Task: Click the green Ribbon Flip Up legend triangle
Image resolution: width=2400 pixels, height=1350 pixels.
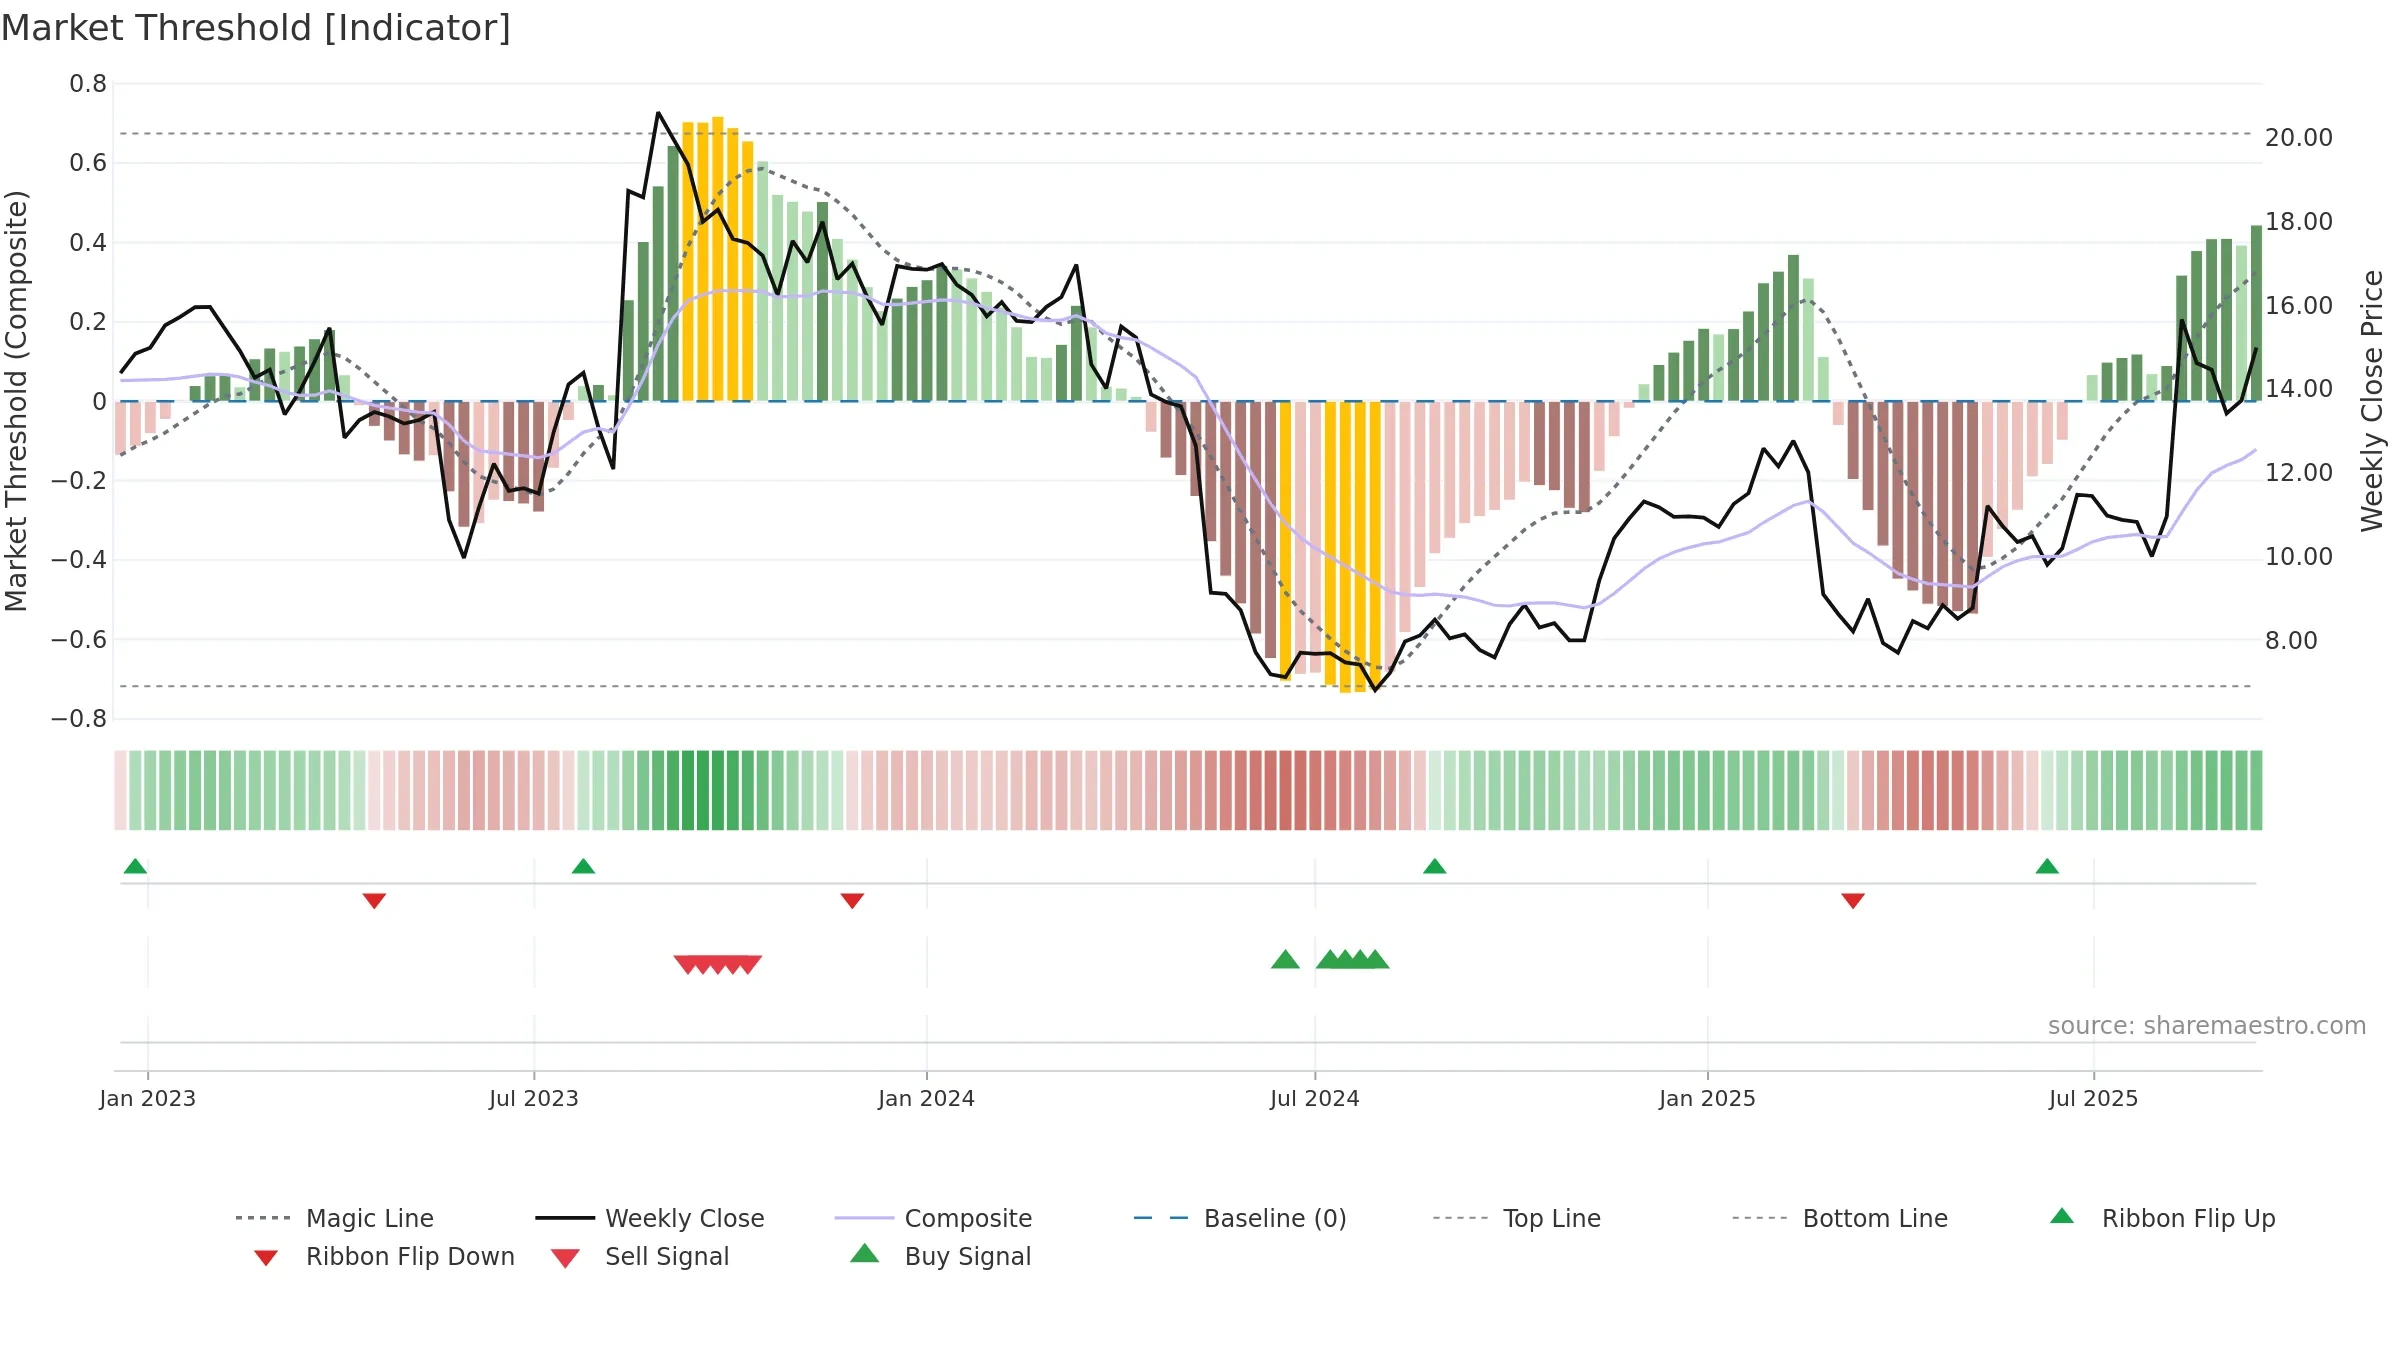Action: click(2062, 1216)
